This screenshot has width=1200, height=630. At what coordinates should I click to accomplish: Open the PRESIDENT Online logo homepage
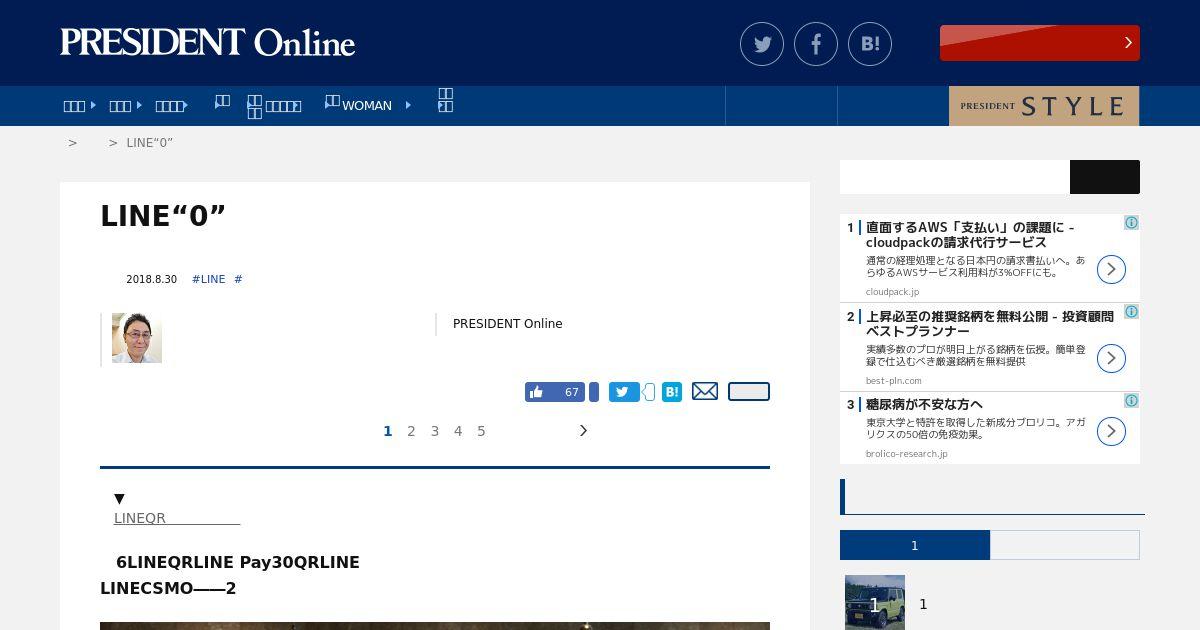click(x=207, y=43)
